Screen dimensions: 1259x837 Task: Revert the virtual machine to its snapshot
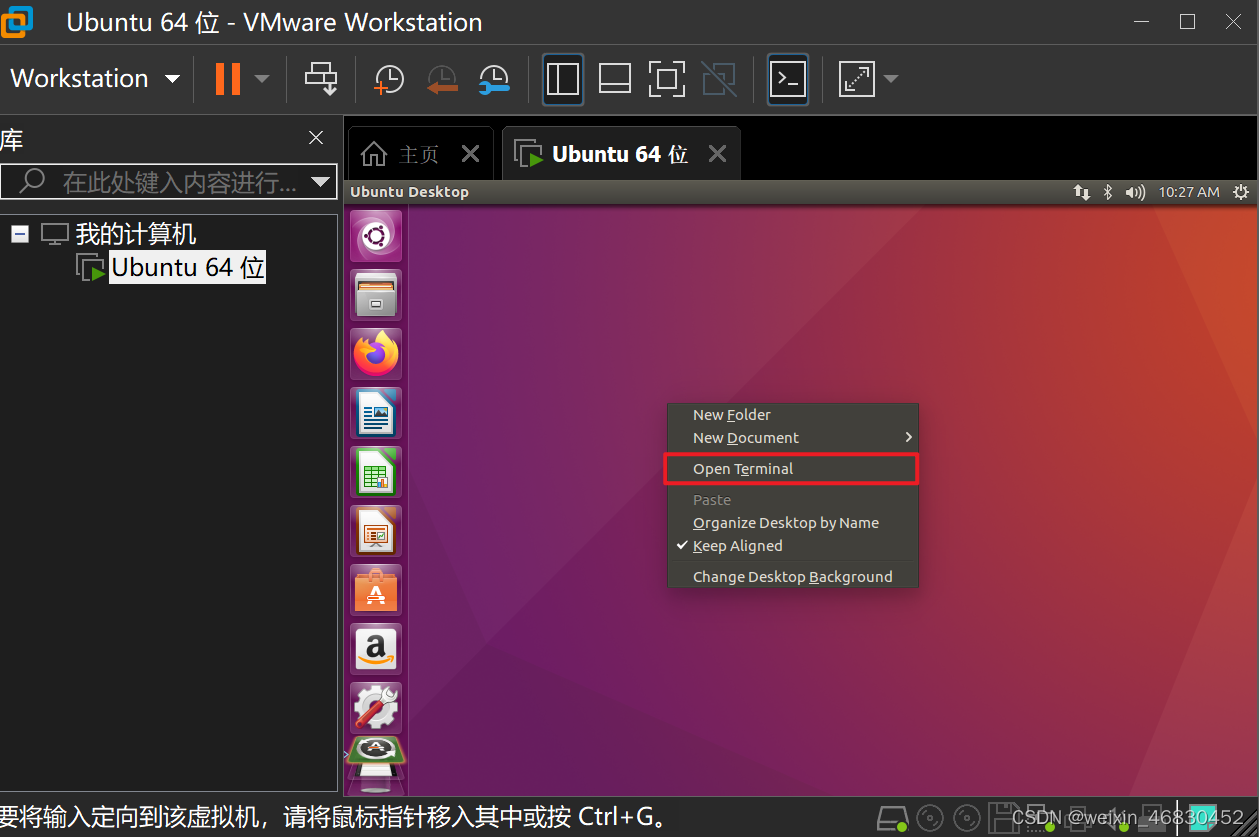(x=441, y=79)
